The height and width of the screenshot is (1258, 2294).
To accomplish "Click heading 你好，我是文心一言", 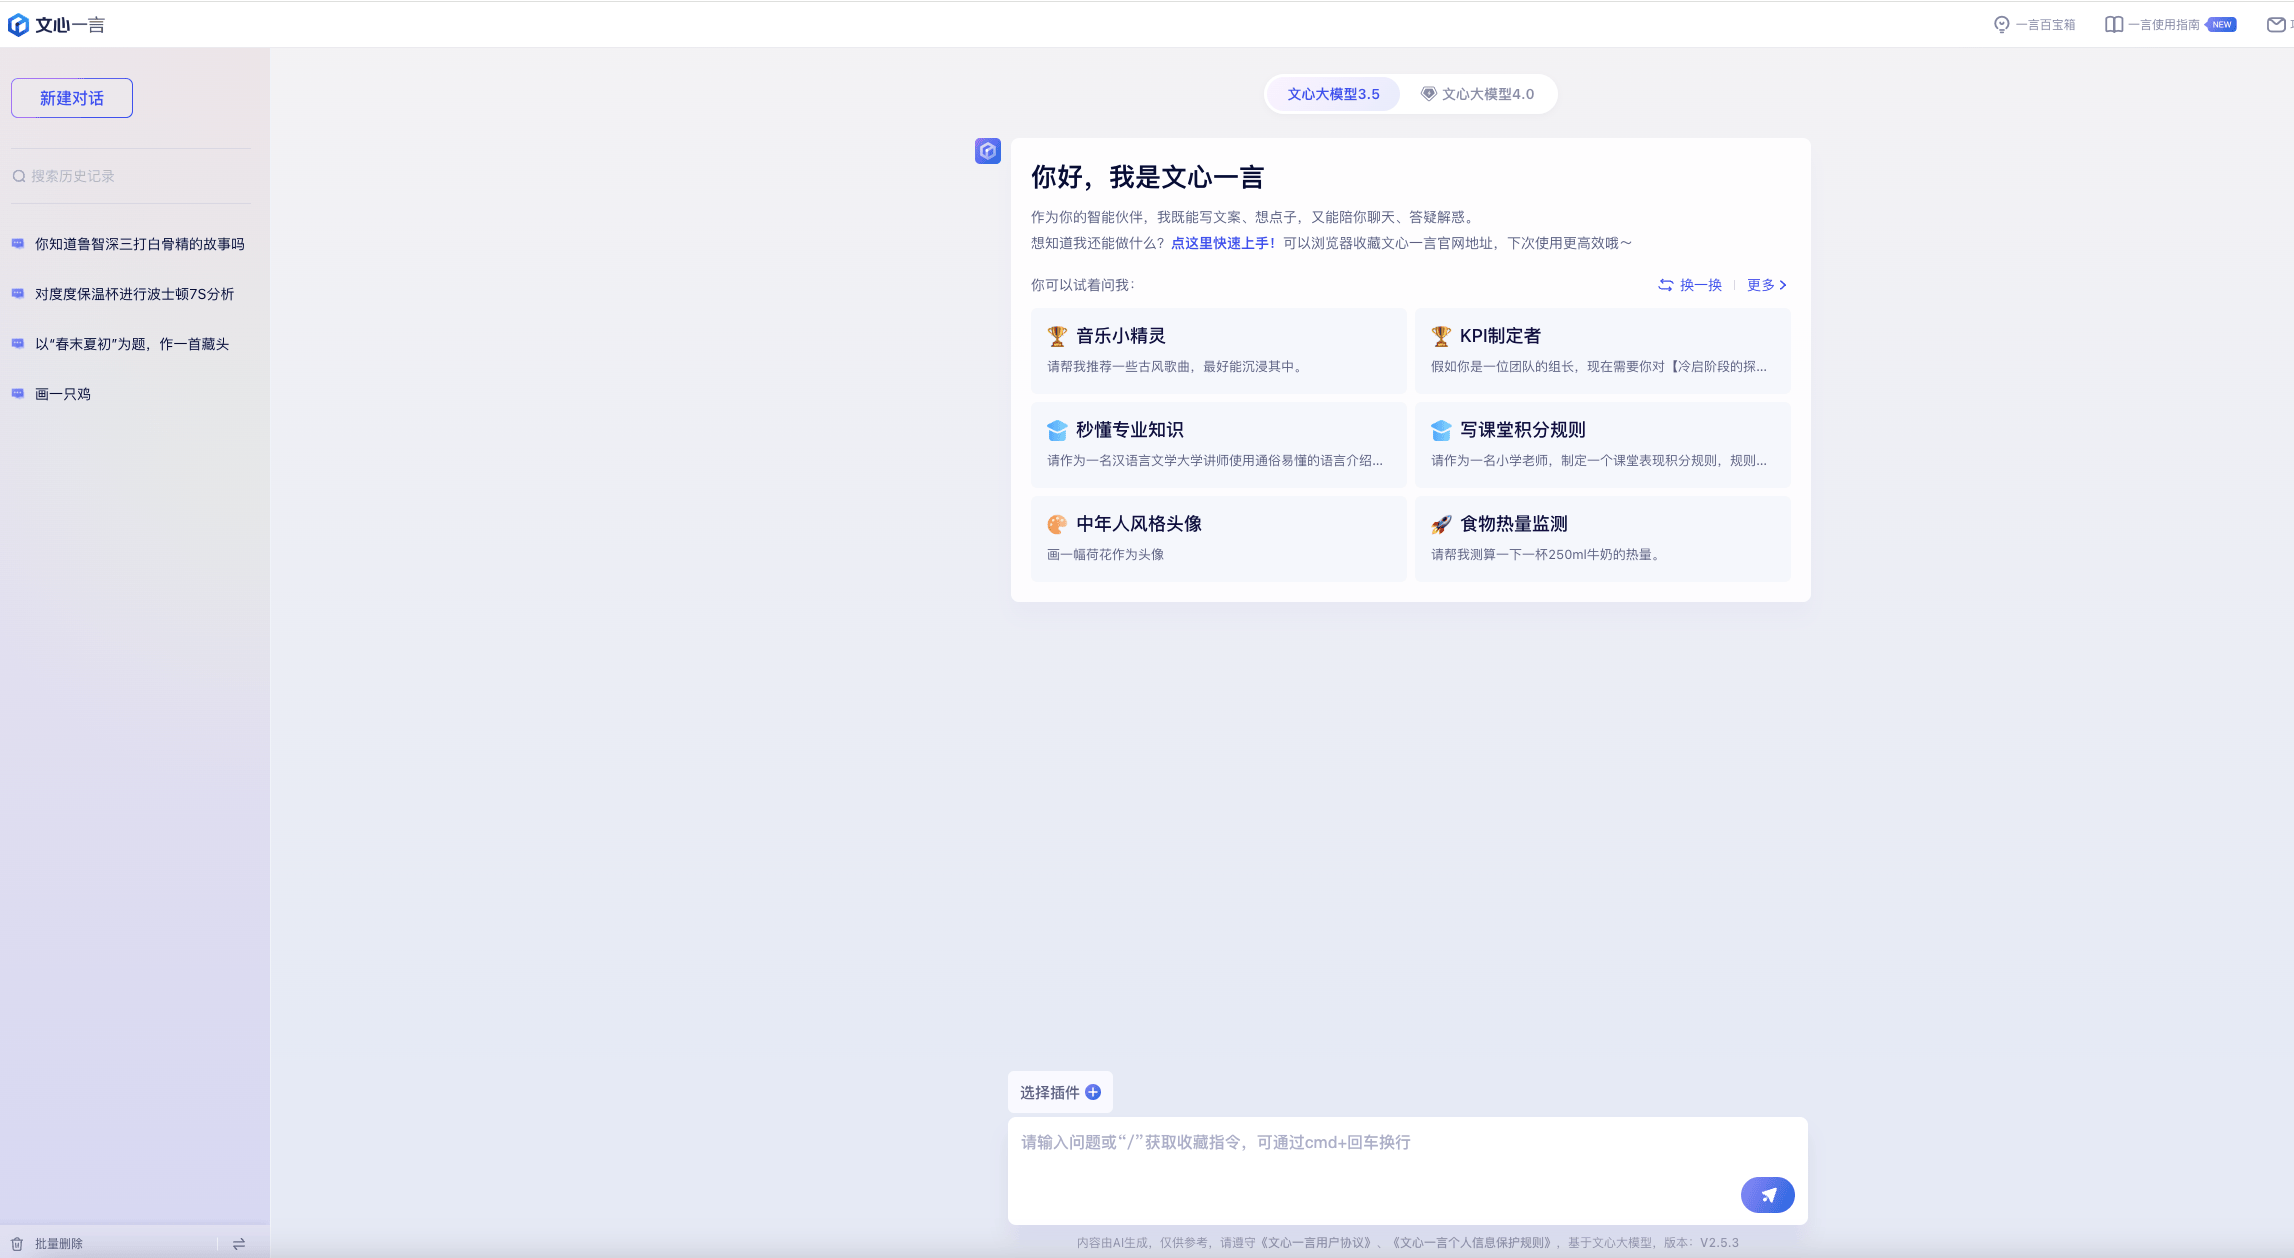I will click(x=1148, y=178).
